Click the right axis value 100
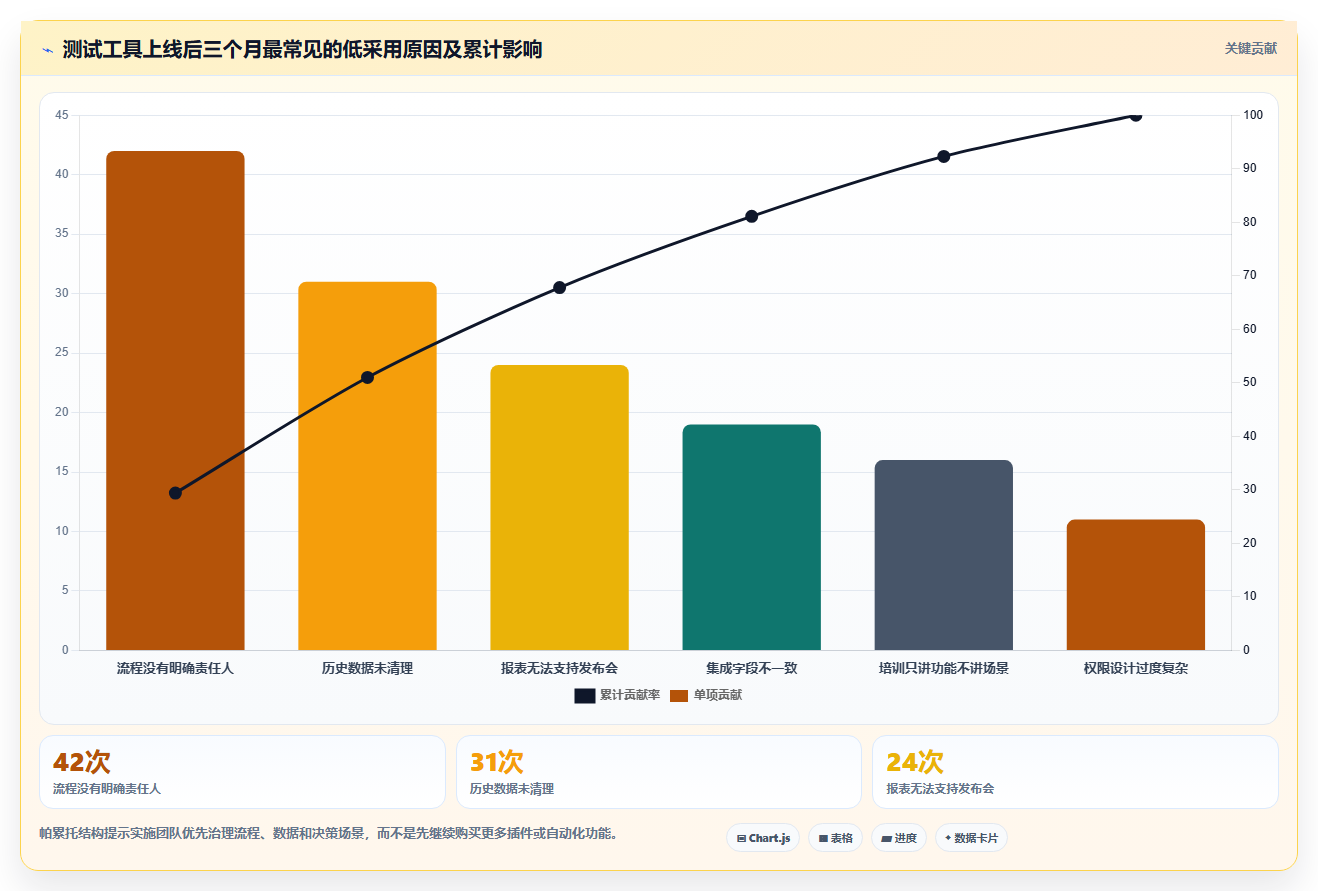 tap(1253, 115)
